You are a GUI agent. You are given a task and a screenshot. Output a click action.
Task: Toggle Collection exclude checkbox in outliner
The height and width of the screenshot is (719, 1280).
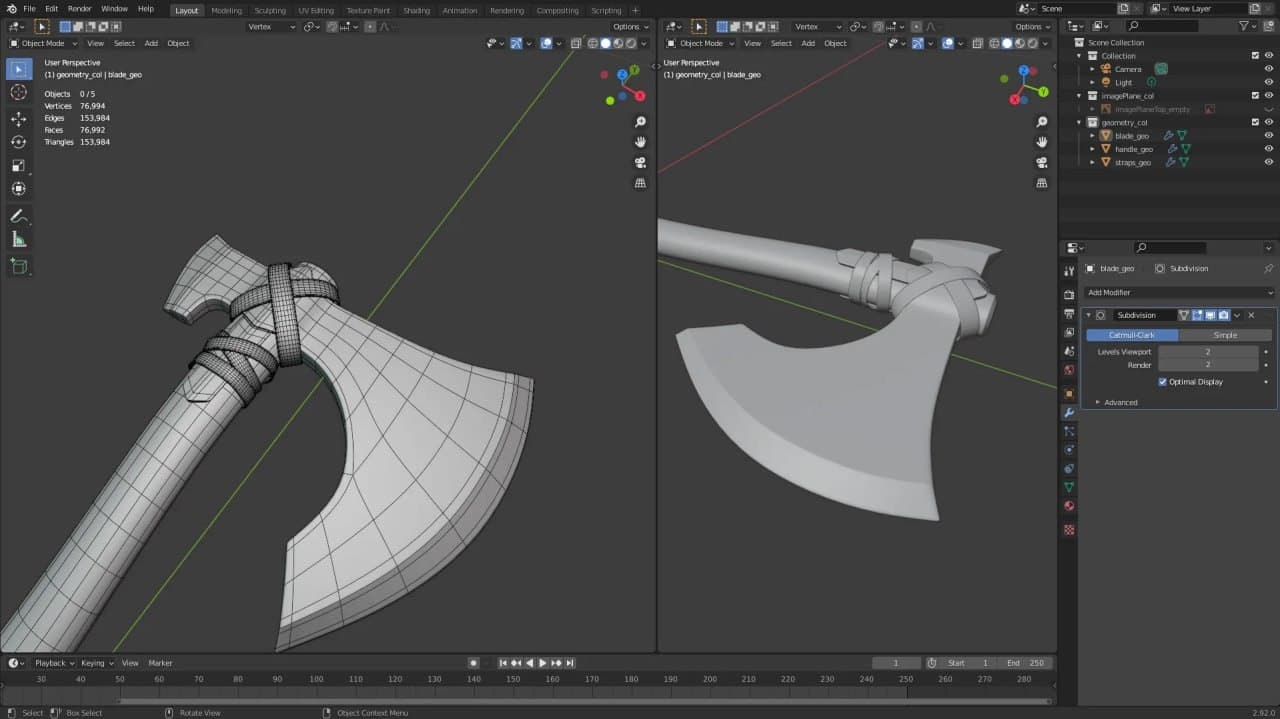1255,56
